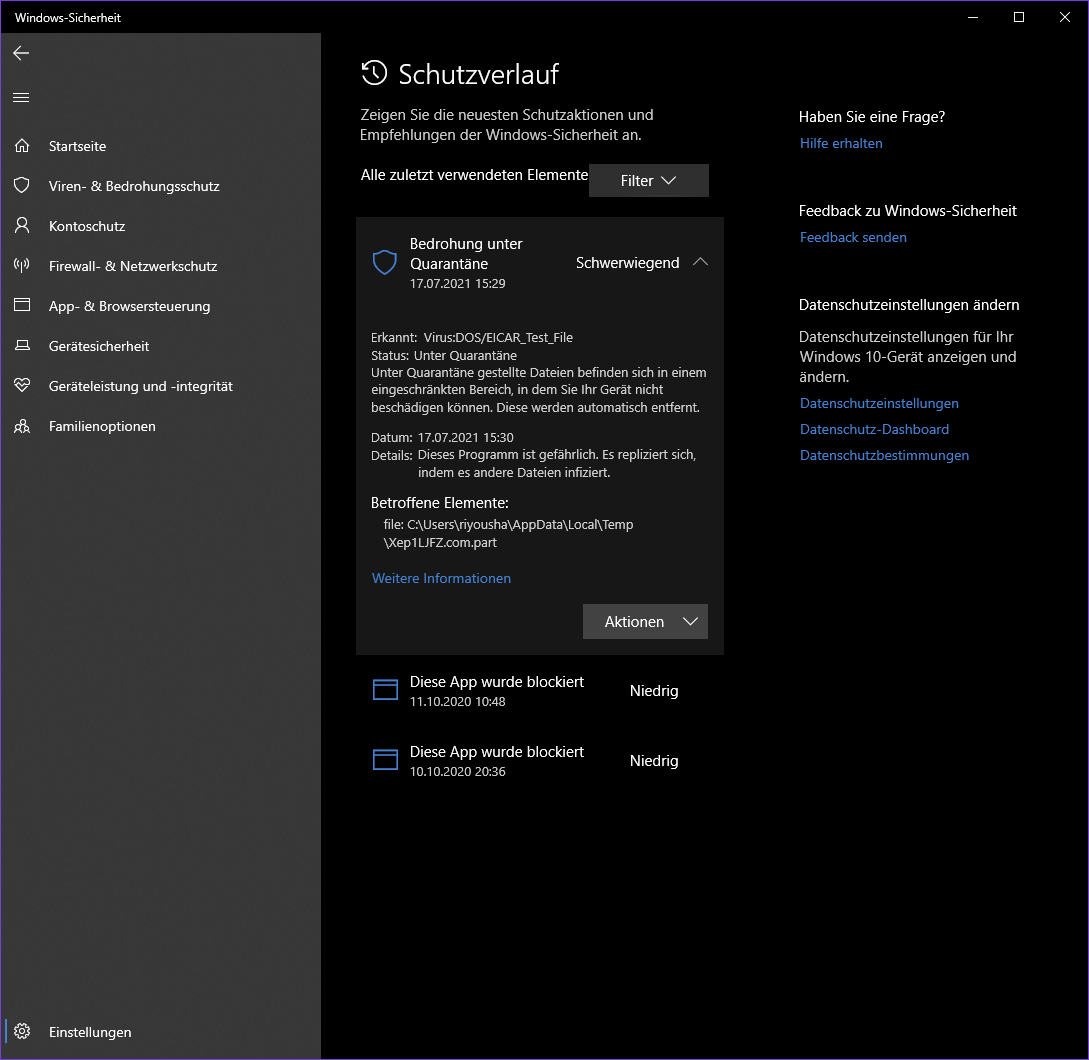Click app icon of 10.10.2020 blocked entry
Viewport: 1089px width, 1060px height.
pos(385,760)
